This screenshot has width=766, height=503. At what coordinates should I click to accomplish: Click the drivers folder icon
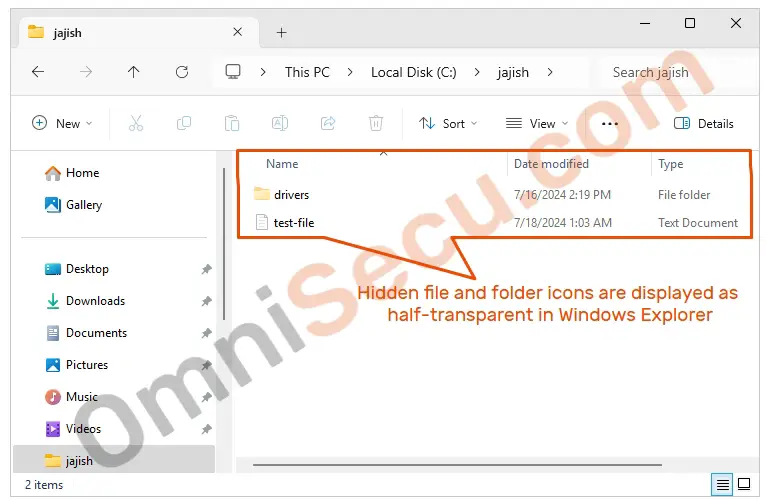coord(262,194)
